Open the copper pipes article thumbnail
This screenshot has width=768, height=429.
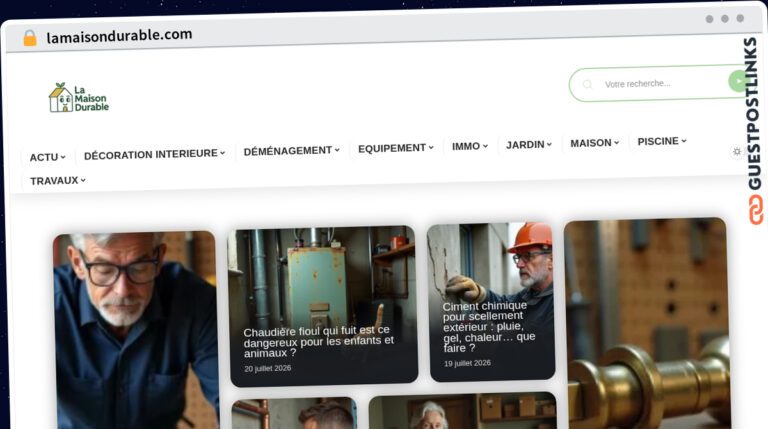click(x=294, y=414)
